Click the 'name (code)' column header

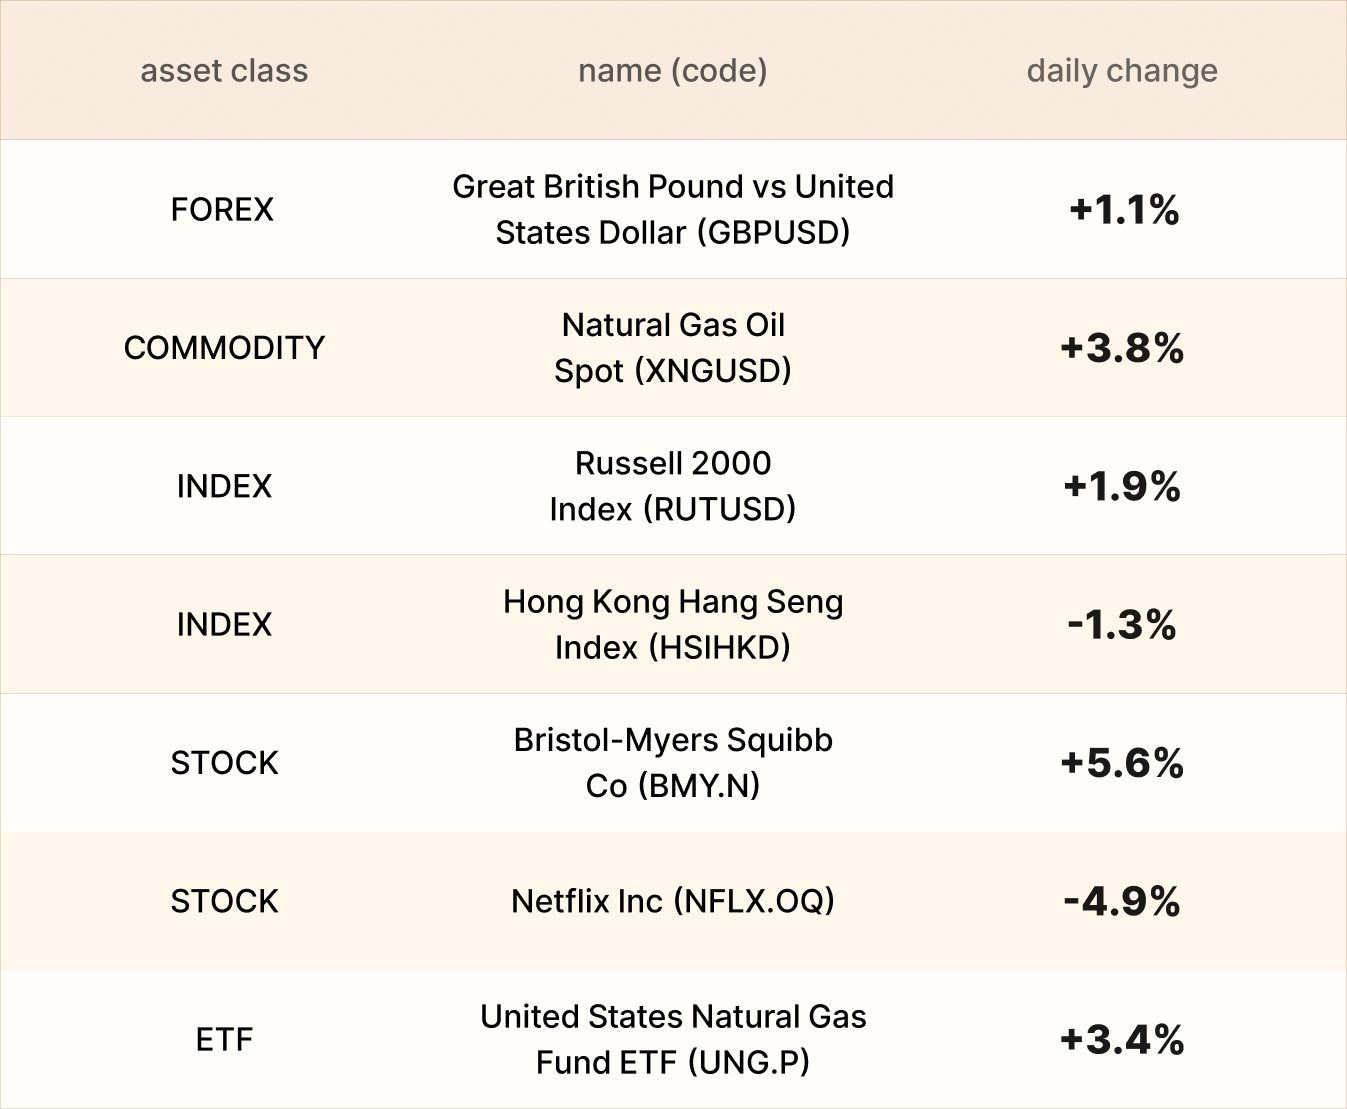(672, 71)
